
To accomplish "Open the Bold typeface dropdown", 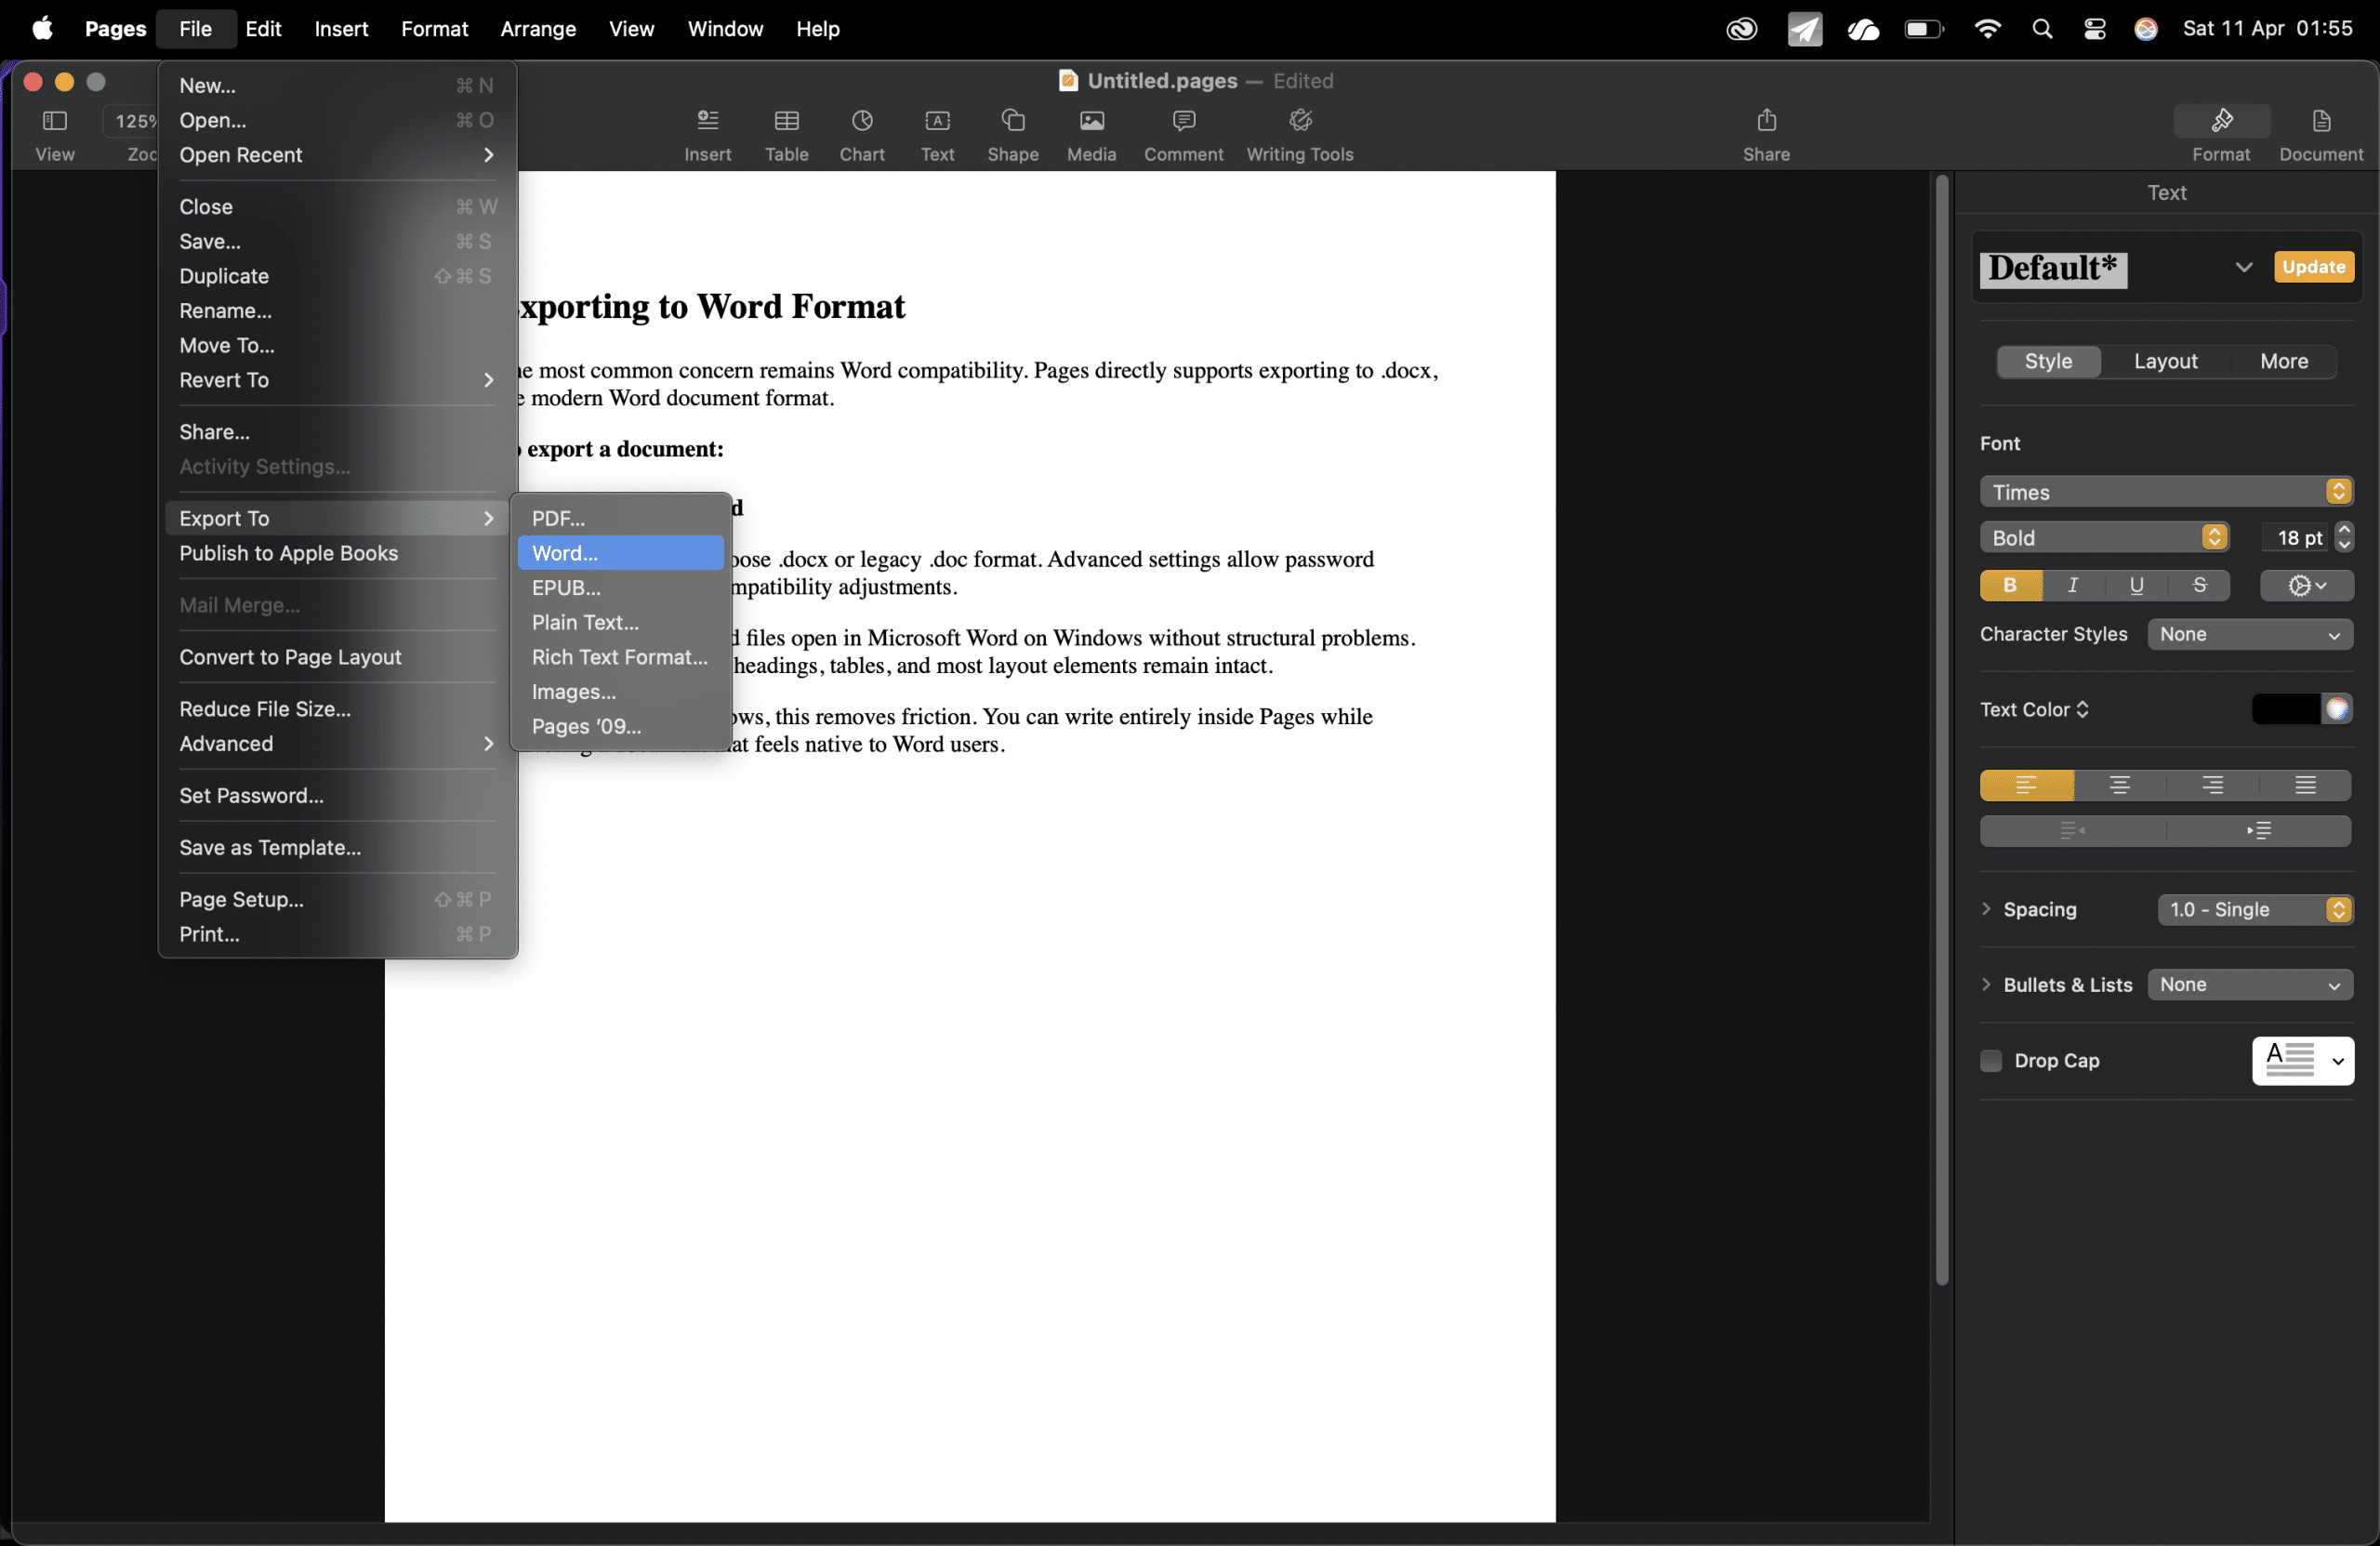I will (x=2104, y=538).
